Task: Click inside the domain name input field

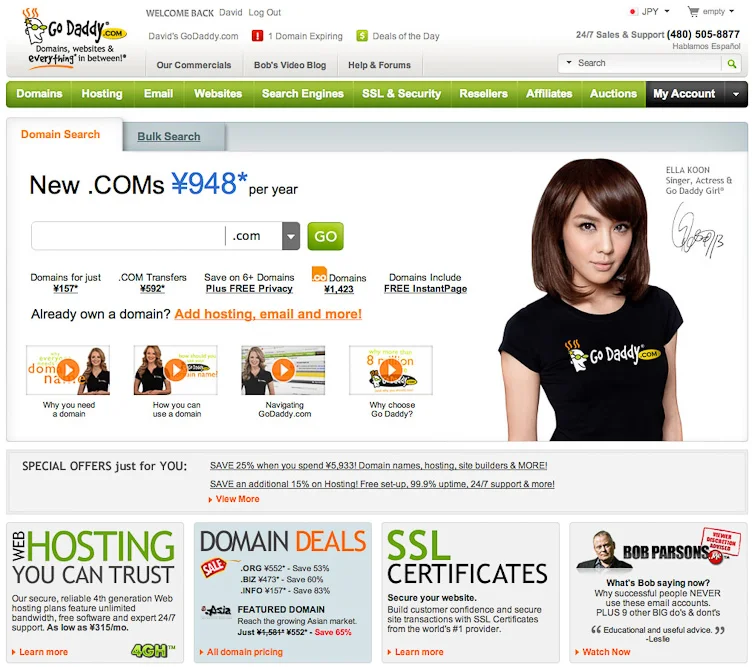Action: pyautogui.click(x=128, y=236)
